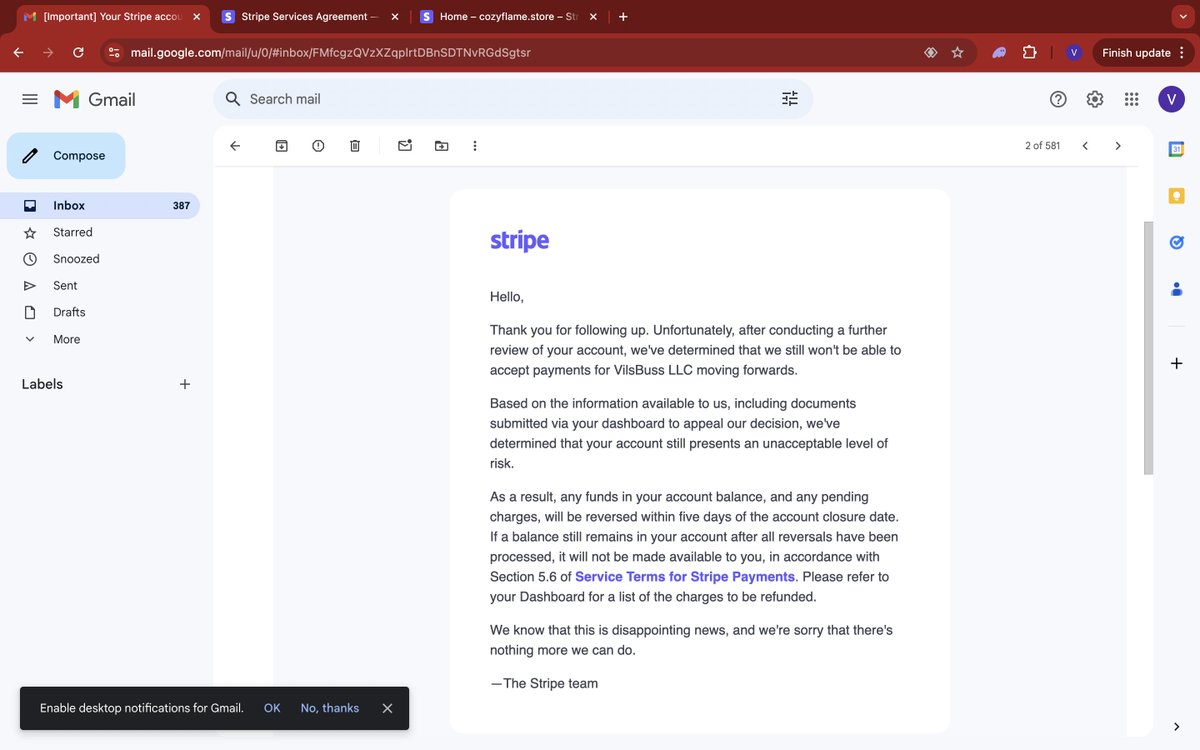1200x750 pixels.
Task: Go to the newer email arrow
Action: [x=1085, y=146]
